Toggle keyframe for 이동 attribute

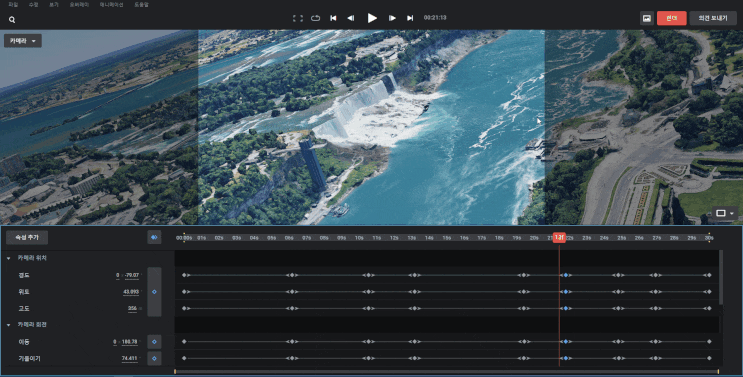tap(154, 341)
